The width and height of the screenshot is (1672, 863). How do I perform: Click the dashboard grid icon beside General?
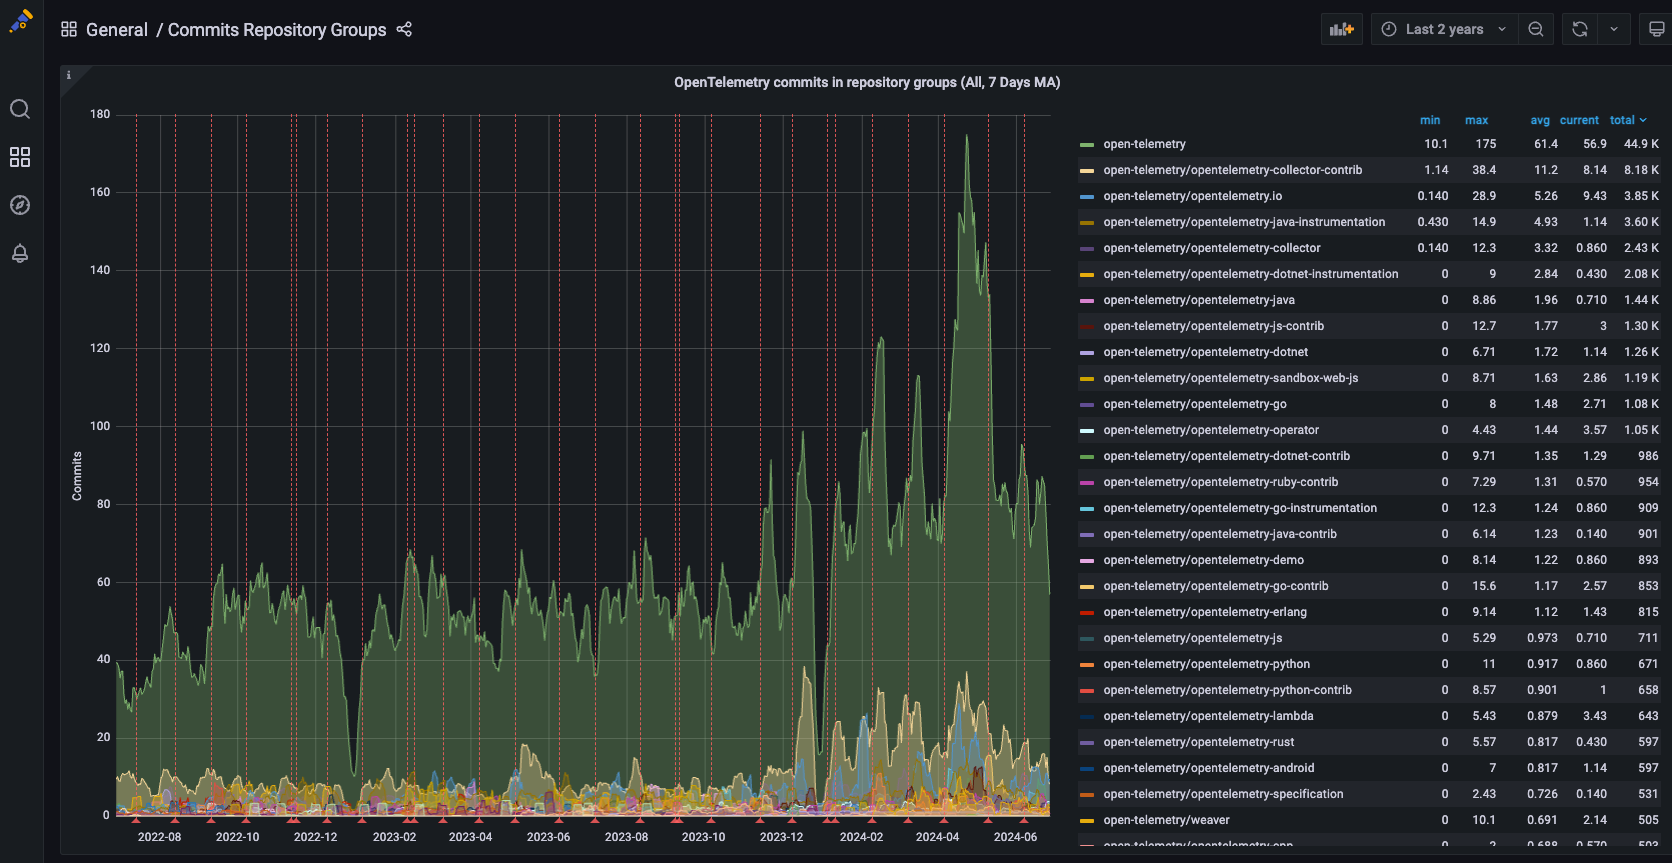click(69, 29)
